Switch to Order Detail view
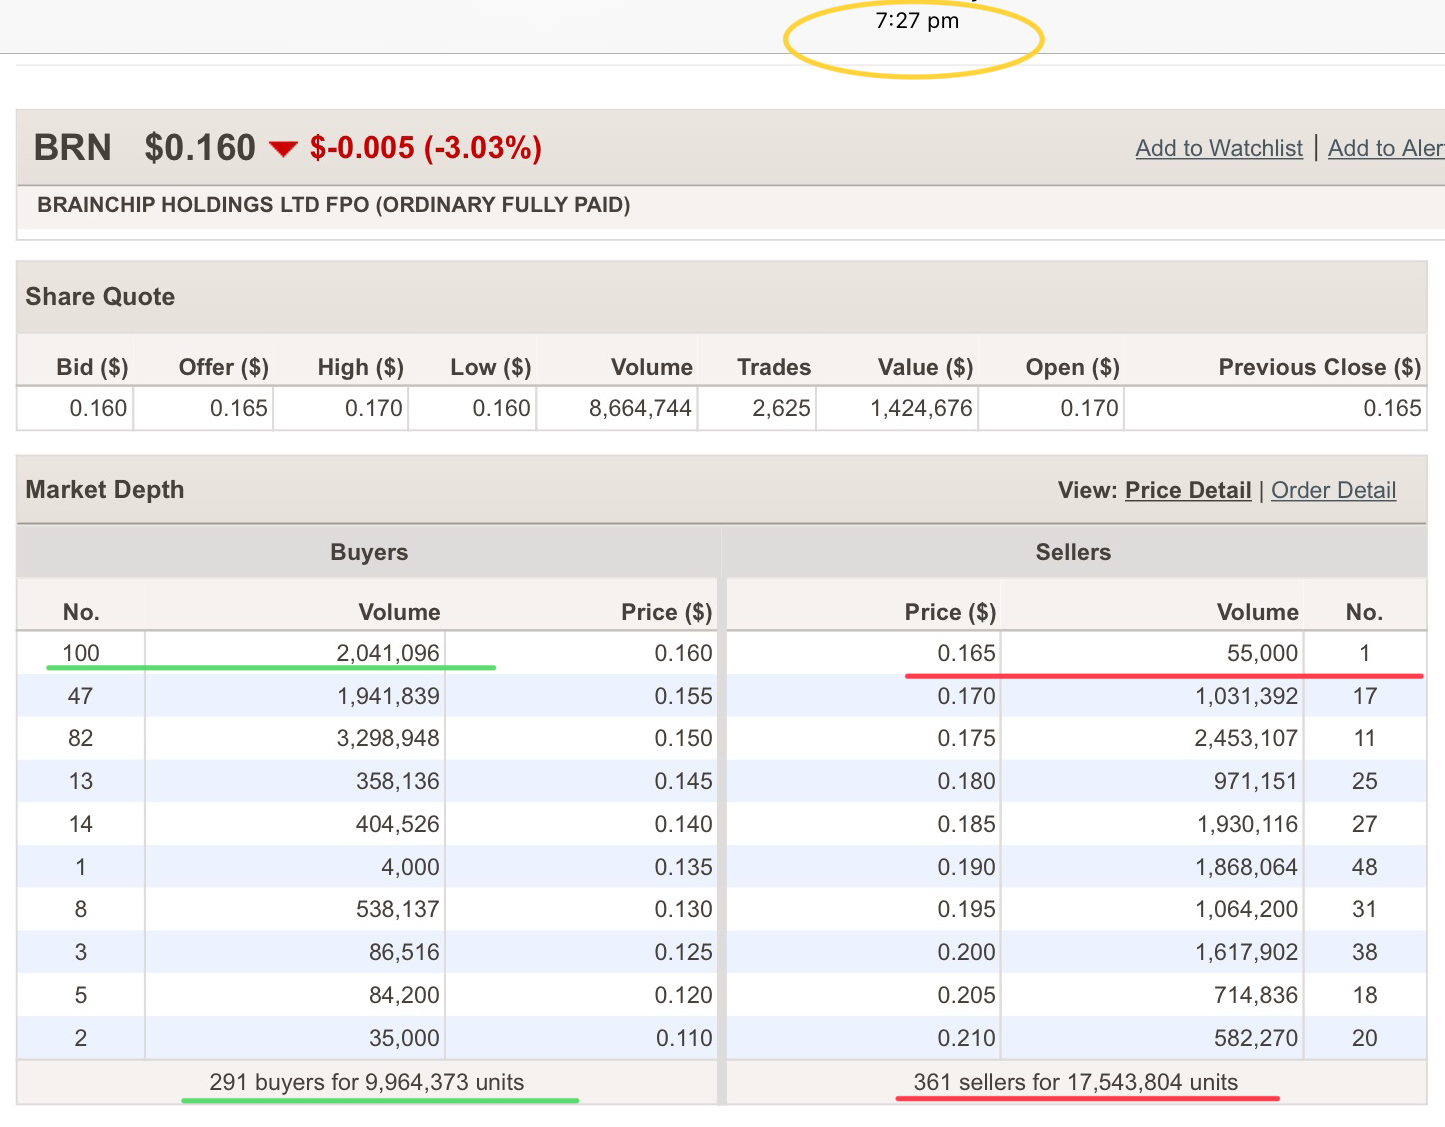 point(1333,490)
